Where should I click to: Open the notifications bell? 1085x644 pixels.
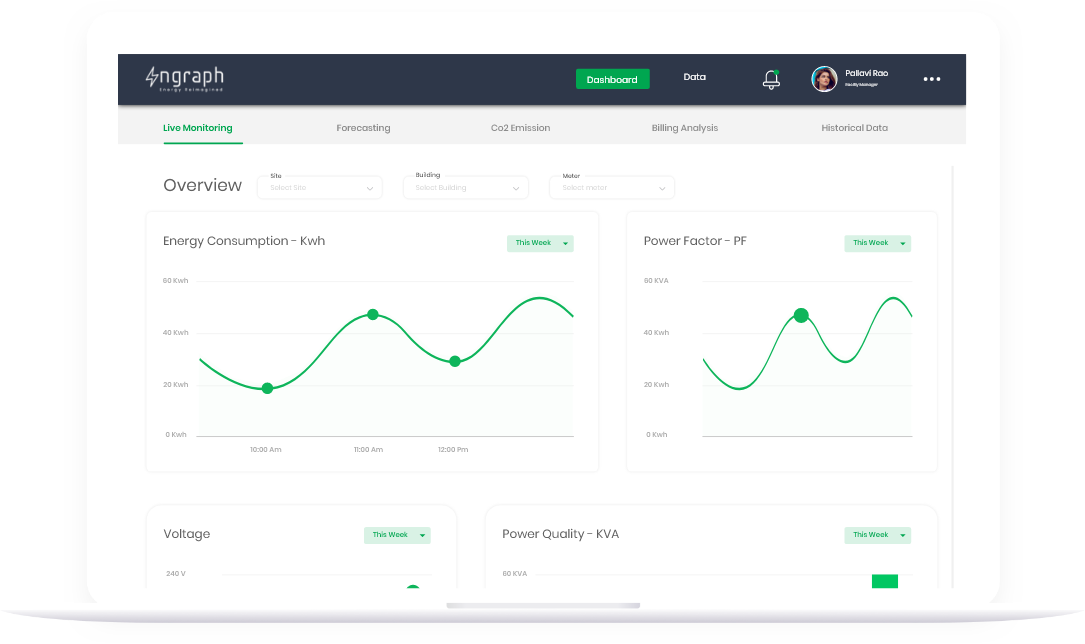(x=771, y=80)
